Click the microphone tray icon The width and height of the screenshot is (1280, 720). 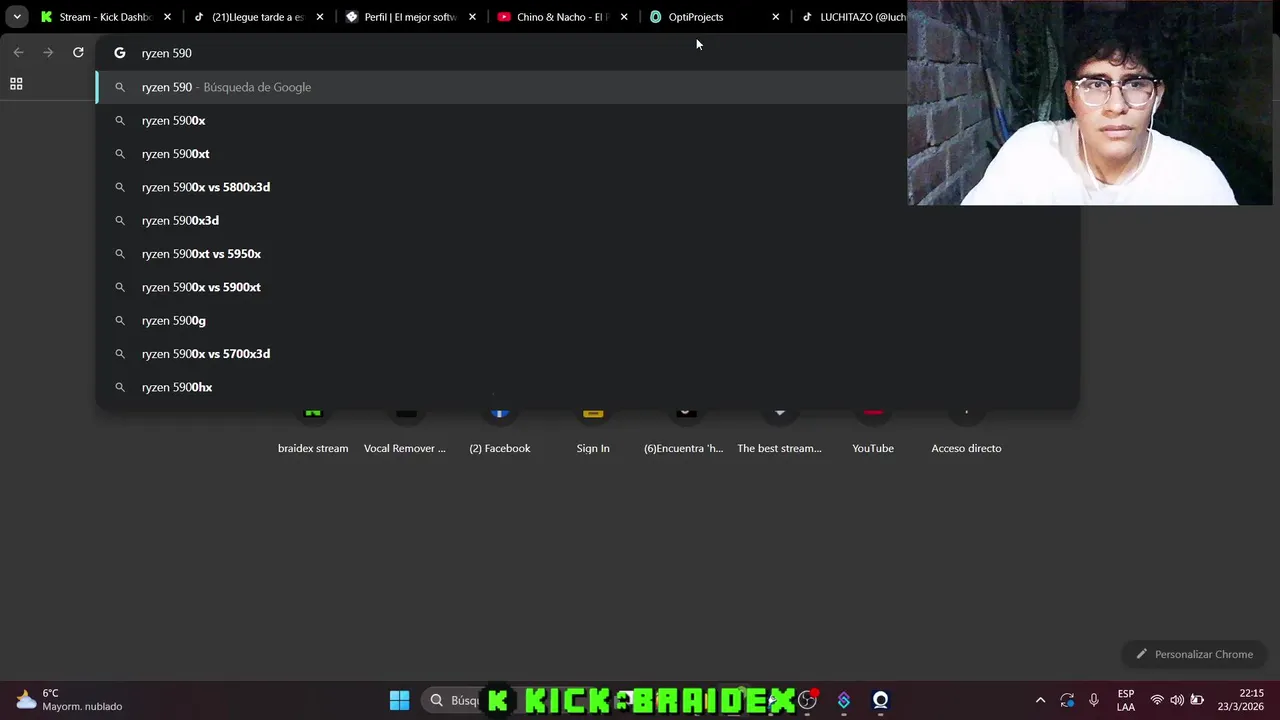(1094, 700)
